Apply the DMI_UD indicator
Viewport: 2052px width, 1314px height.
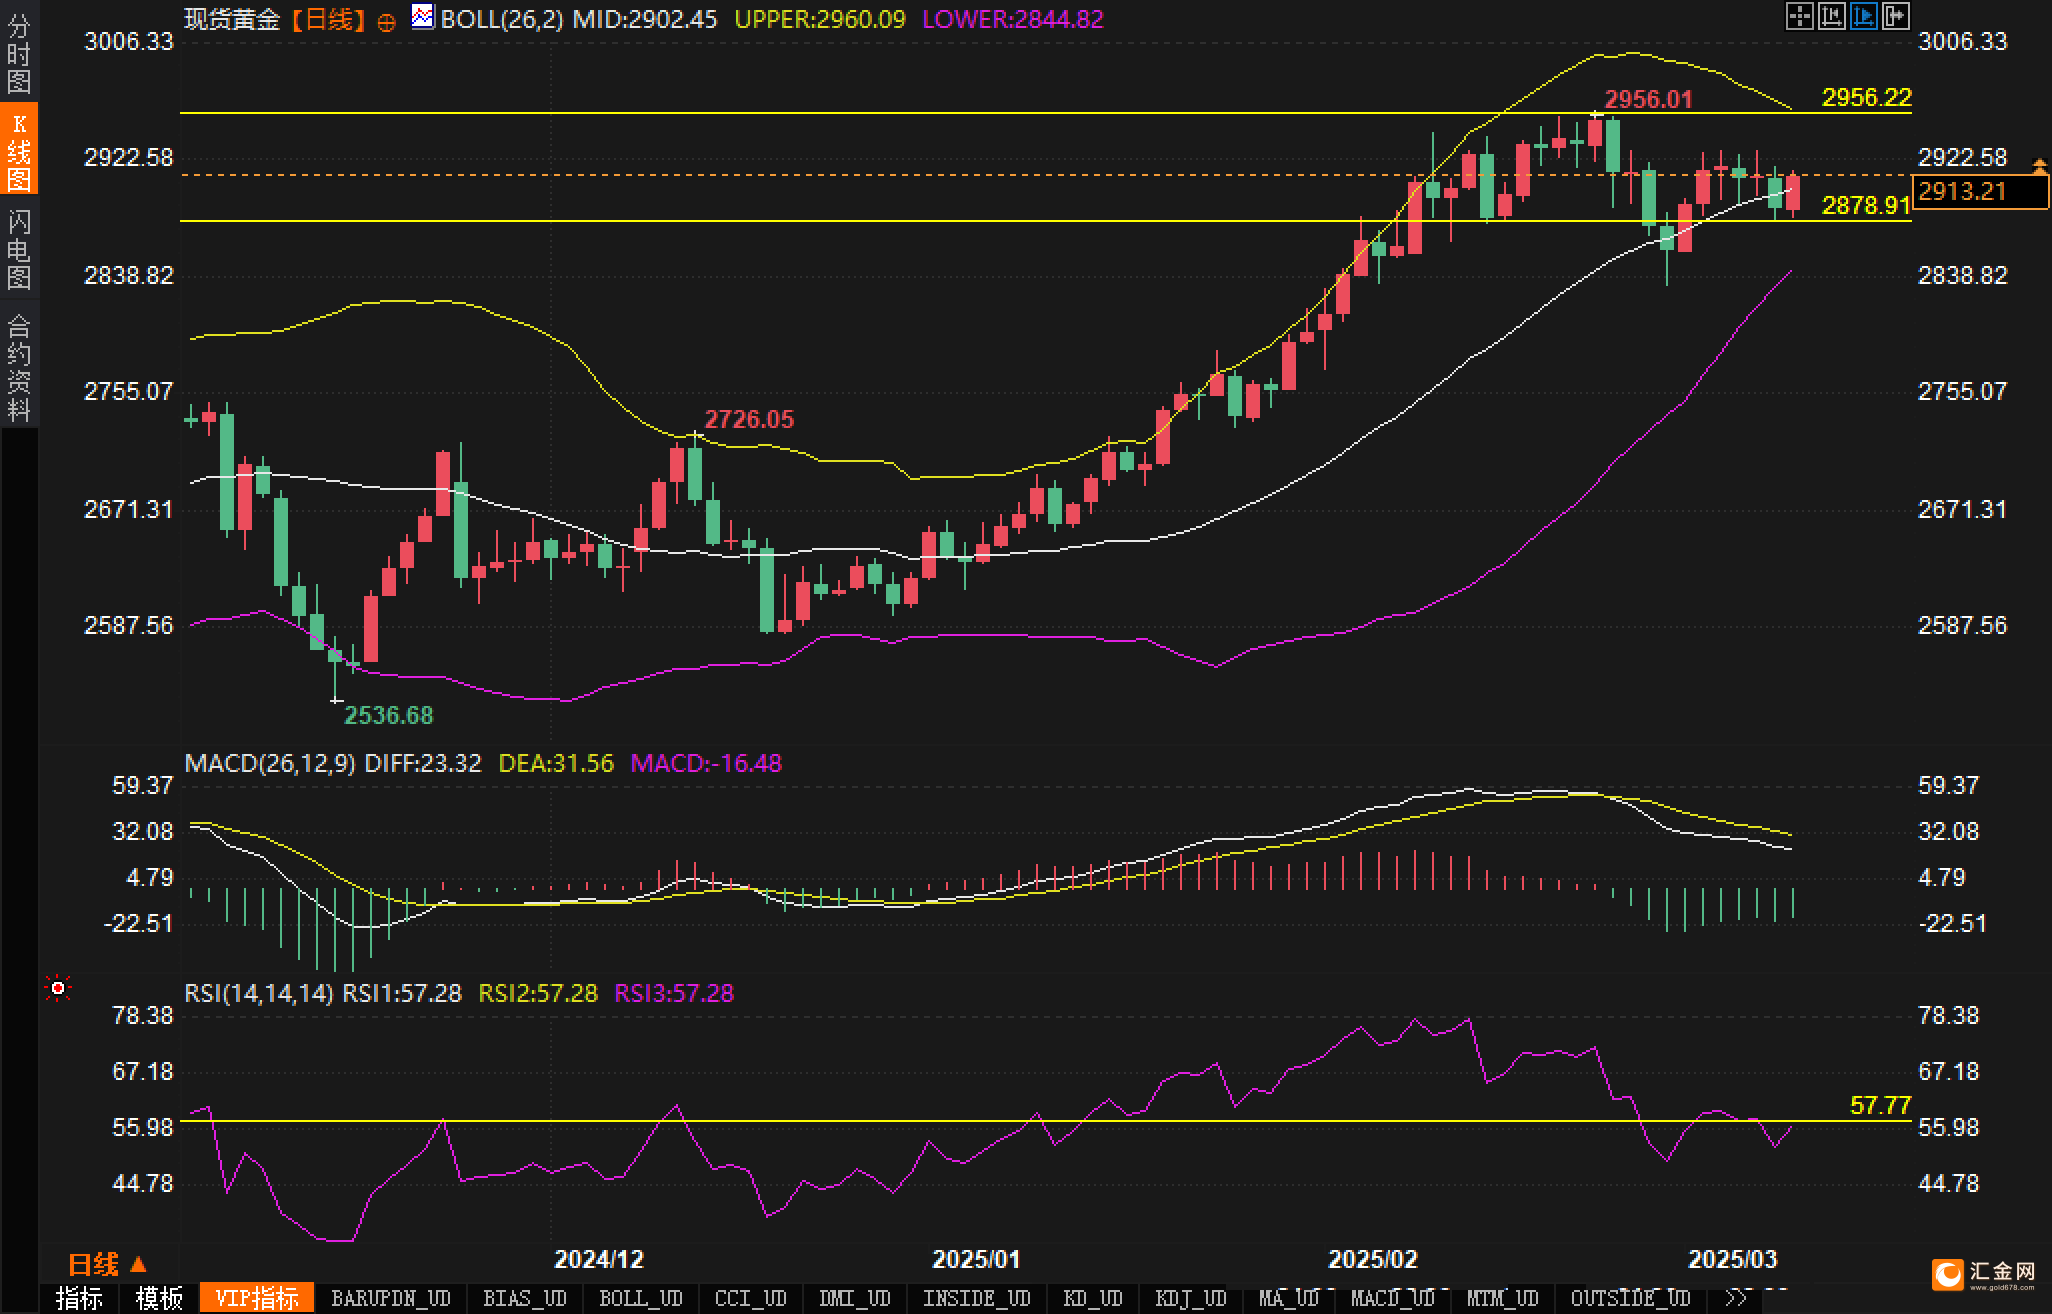[x=855, y=1298]
